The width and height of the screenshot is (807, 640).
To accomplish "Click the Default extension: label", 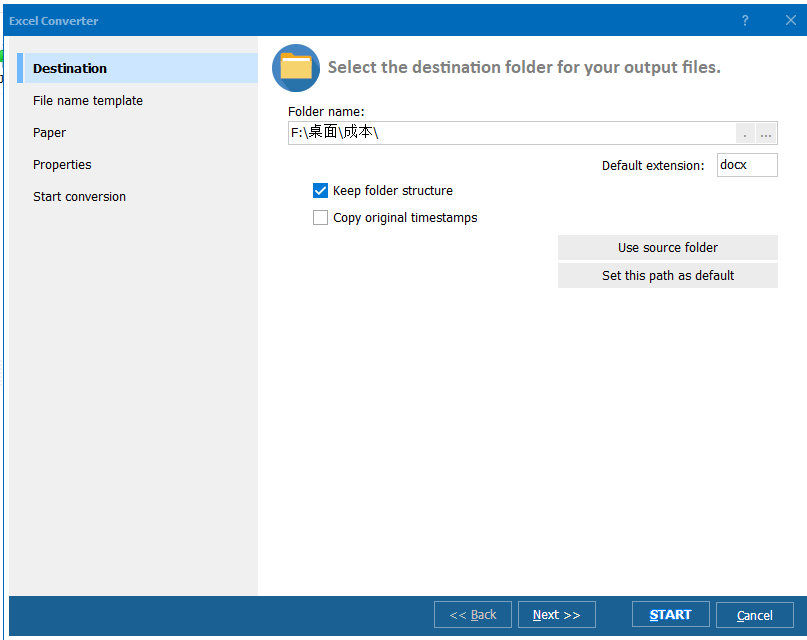I will coord(653,166).
